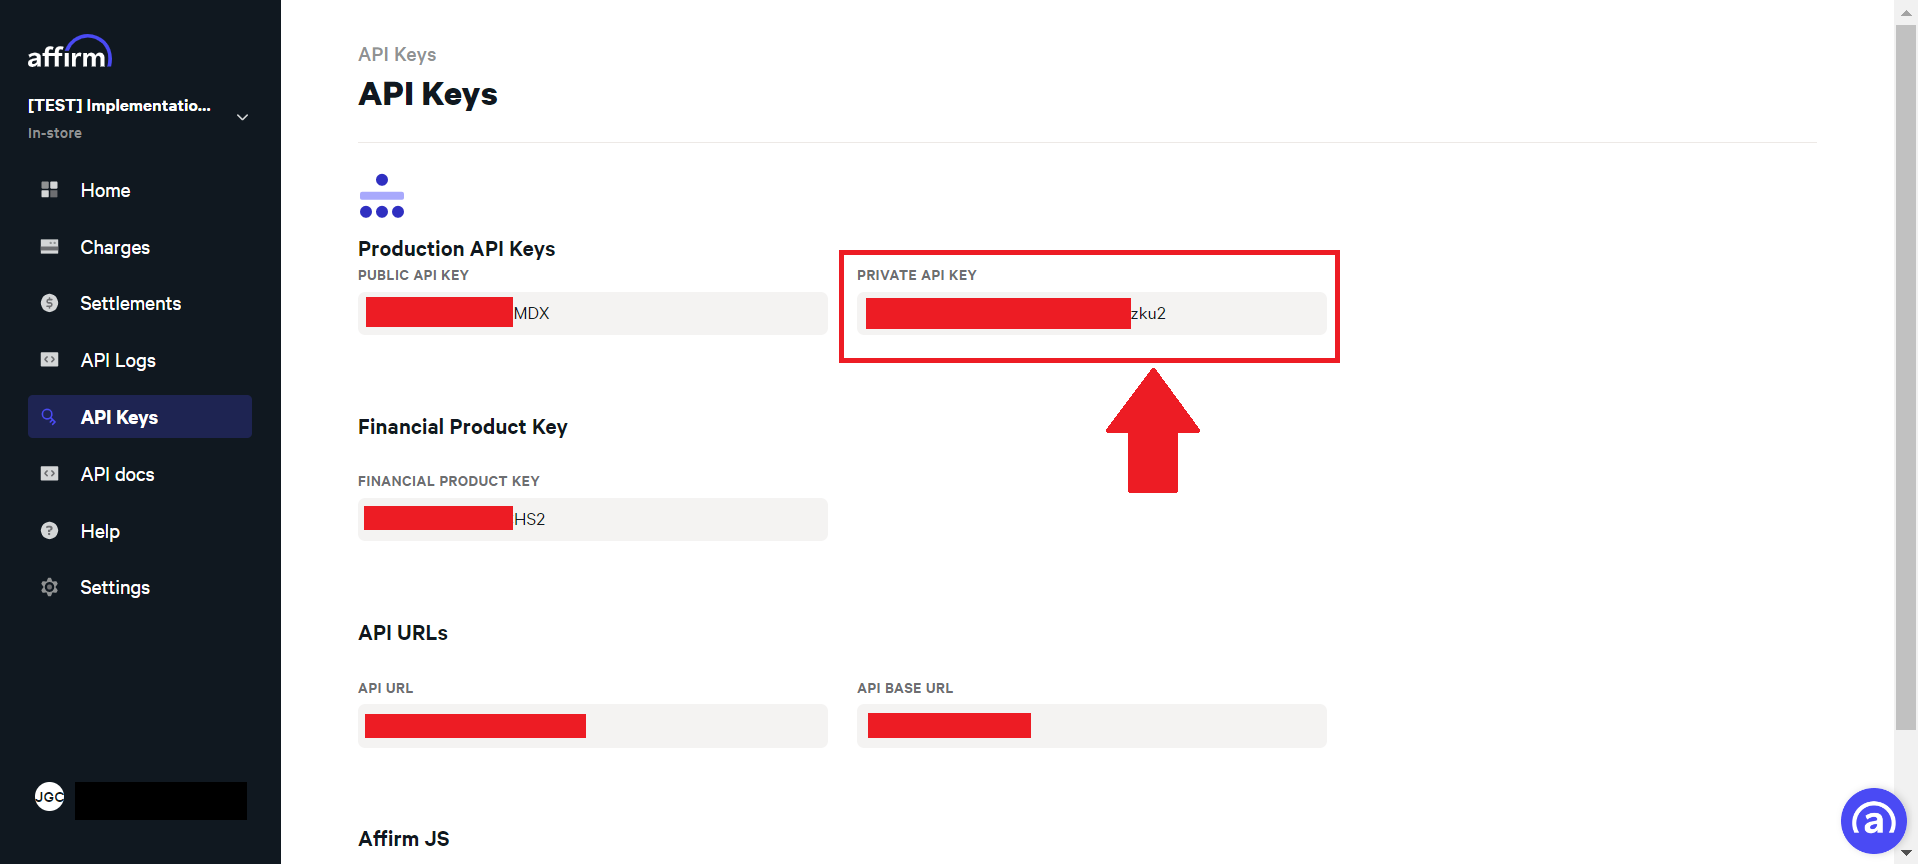Open API docs using its code icon
Screen dimensions: 1918x864
point(48,473)
